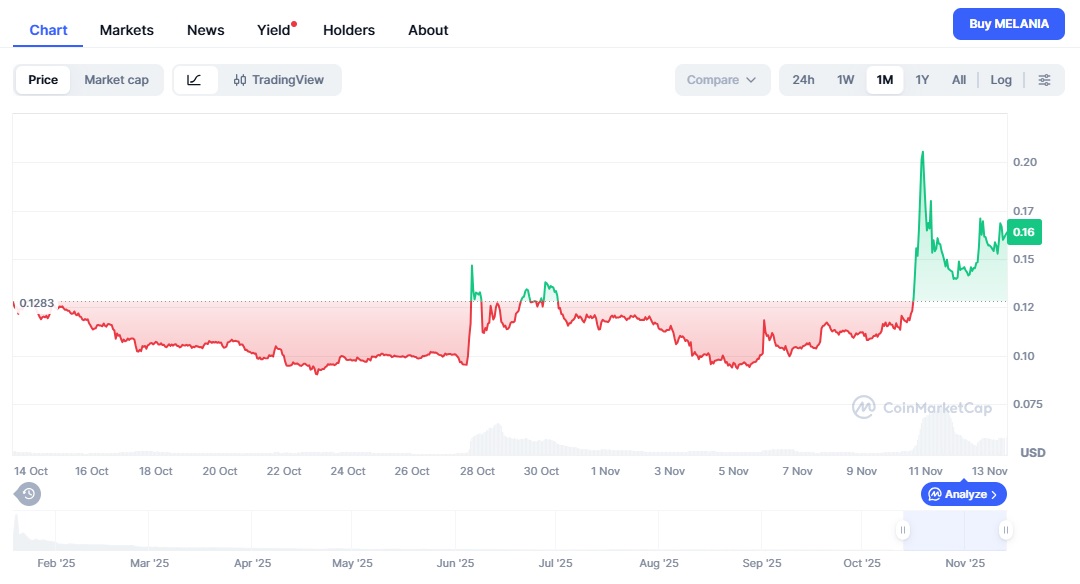The image size is (1080, 584).
Task: Select the Market cap toggle
Action: [116, 80]
